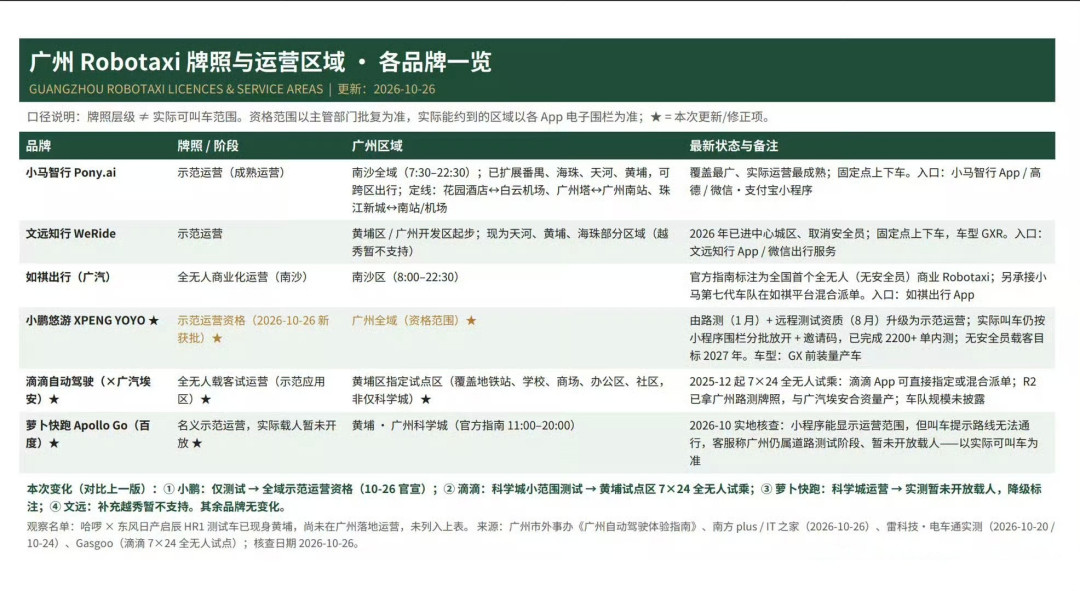Screen dimensions: 1080x591
Task: Click the title 广州 Robotaxi 牌照与运营区域
Action: tap(187, 62)
